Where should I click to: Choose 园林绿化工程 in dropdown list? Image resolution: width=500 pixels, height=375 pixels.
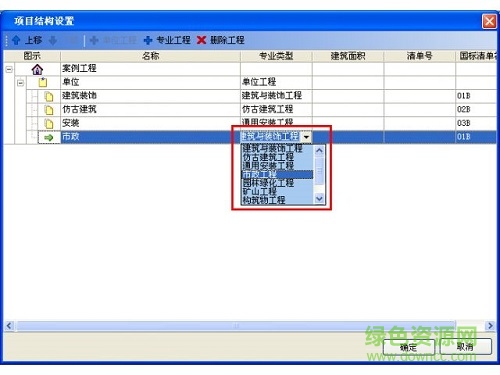277,183
